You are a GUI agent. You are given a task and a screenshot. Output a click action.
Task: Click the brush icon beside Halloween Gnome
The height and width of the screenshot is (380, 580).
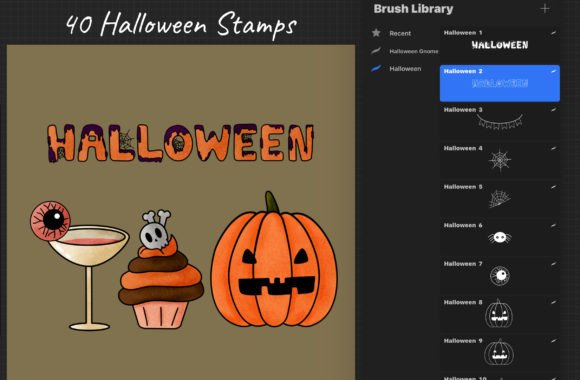[x=376, y=51]
